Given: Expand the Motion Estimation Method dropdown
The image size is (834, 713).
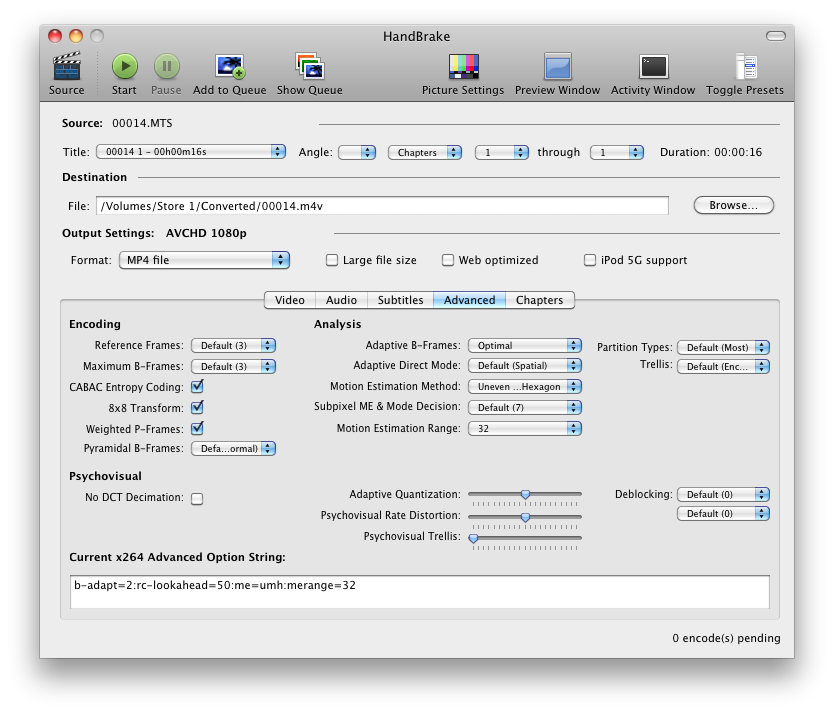Looking at the screenshot, I should (524, 387).
